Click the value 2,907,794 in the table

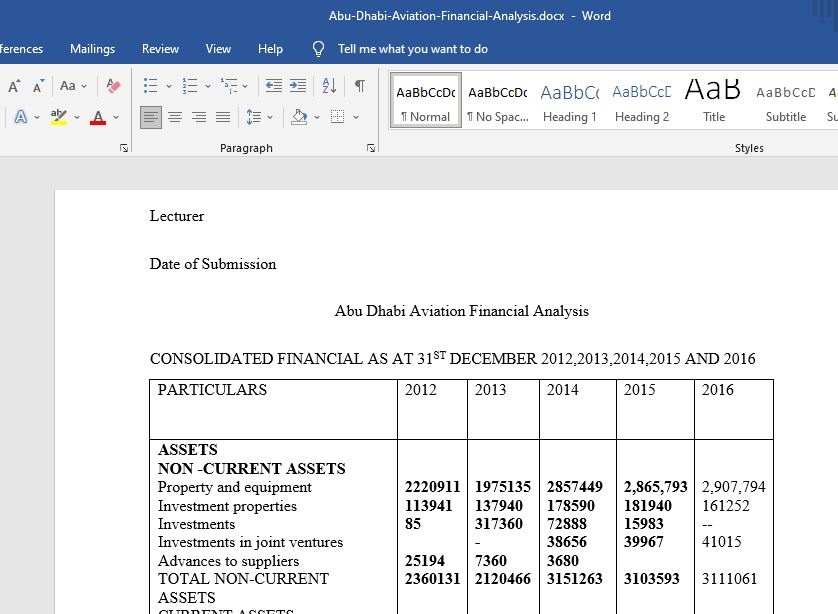coord(734,487)
